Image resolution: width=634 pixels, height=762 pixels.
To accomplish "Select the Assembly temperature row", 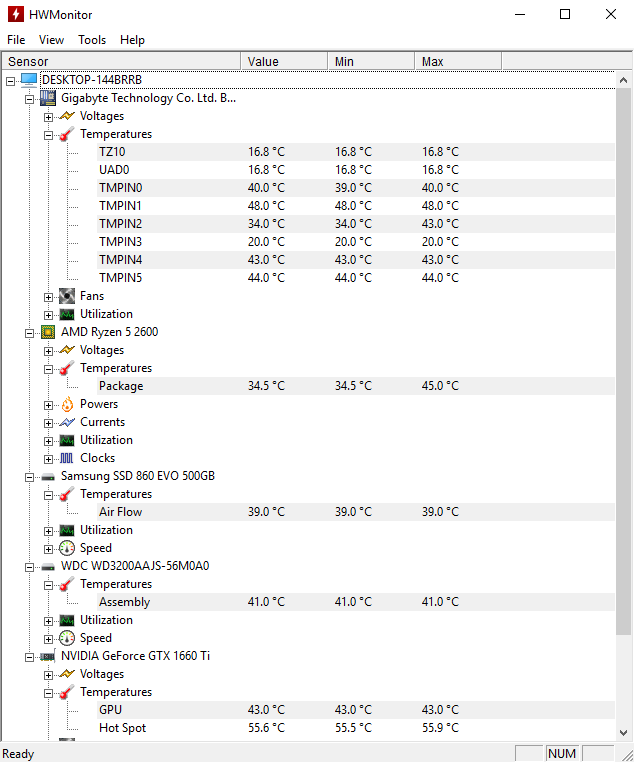I will (356, 602).
